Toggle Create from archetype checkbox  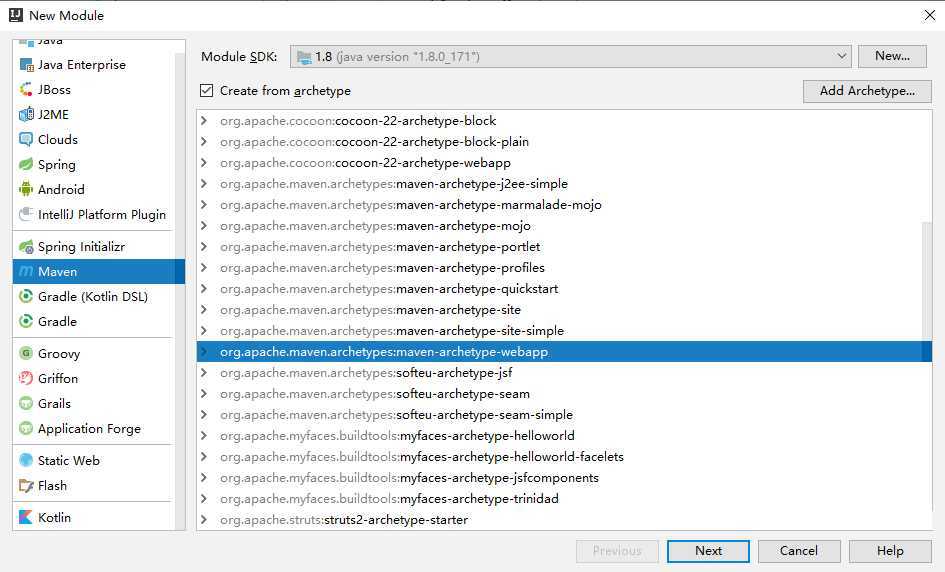206,90
